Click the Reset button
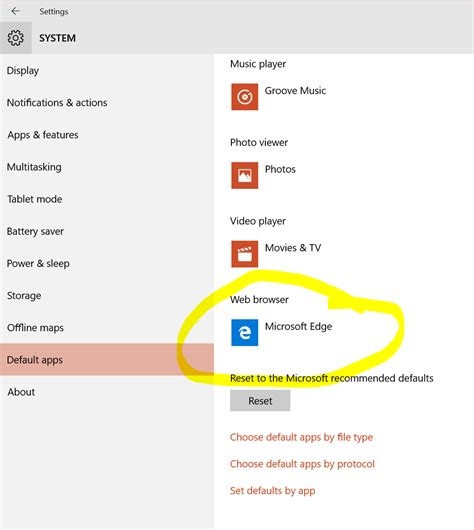The height and width of the screenshot is (530, 474). (260, 401)
